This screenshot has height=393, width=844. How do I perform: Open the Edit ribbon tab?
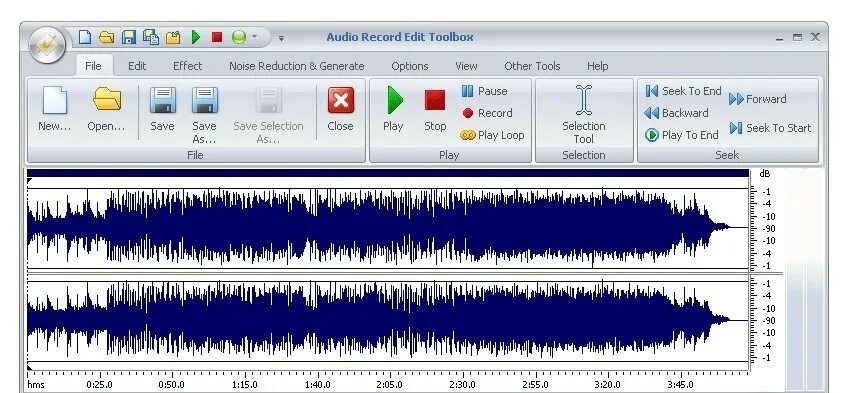(137, 66)
